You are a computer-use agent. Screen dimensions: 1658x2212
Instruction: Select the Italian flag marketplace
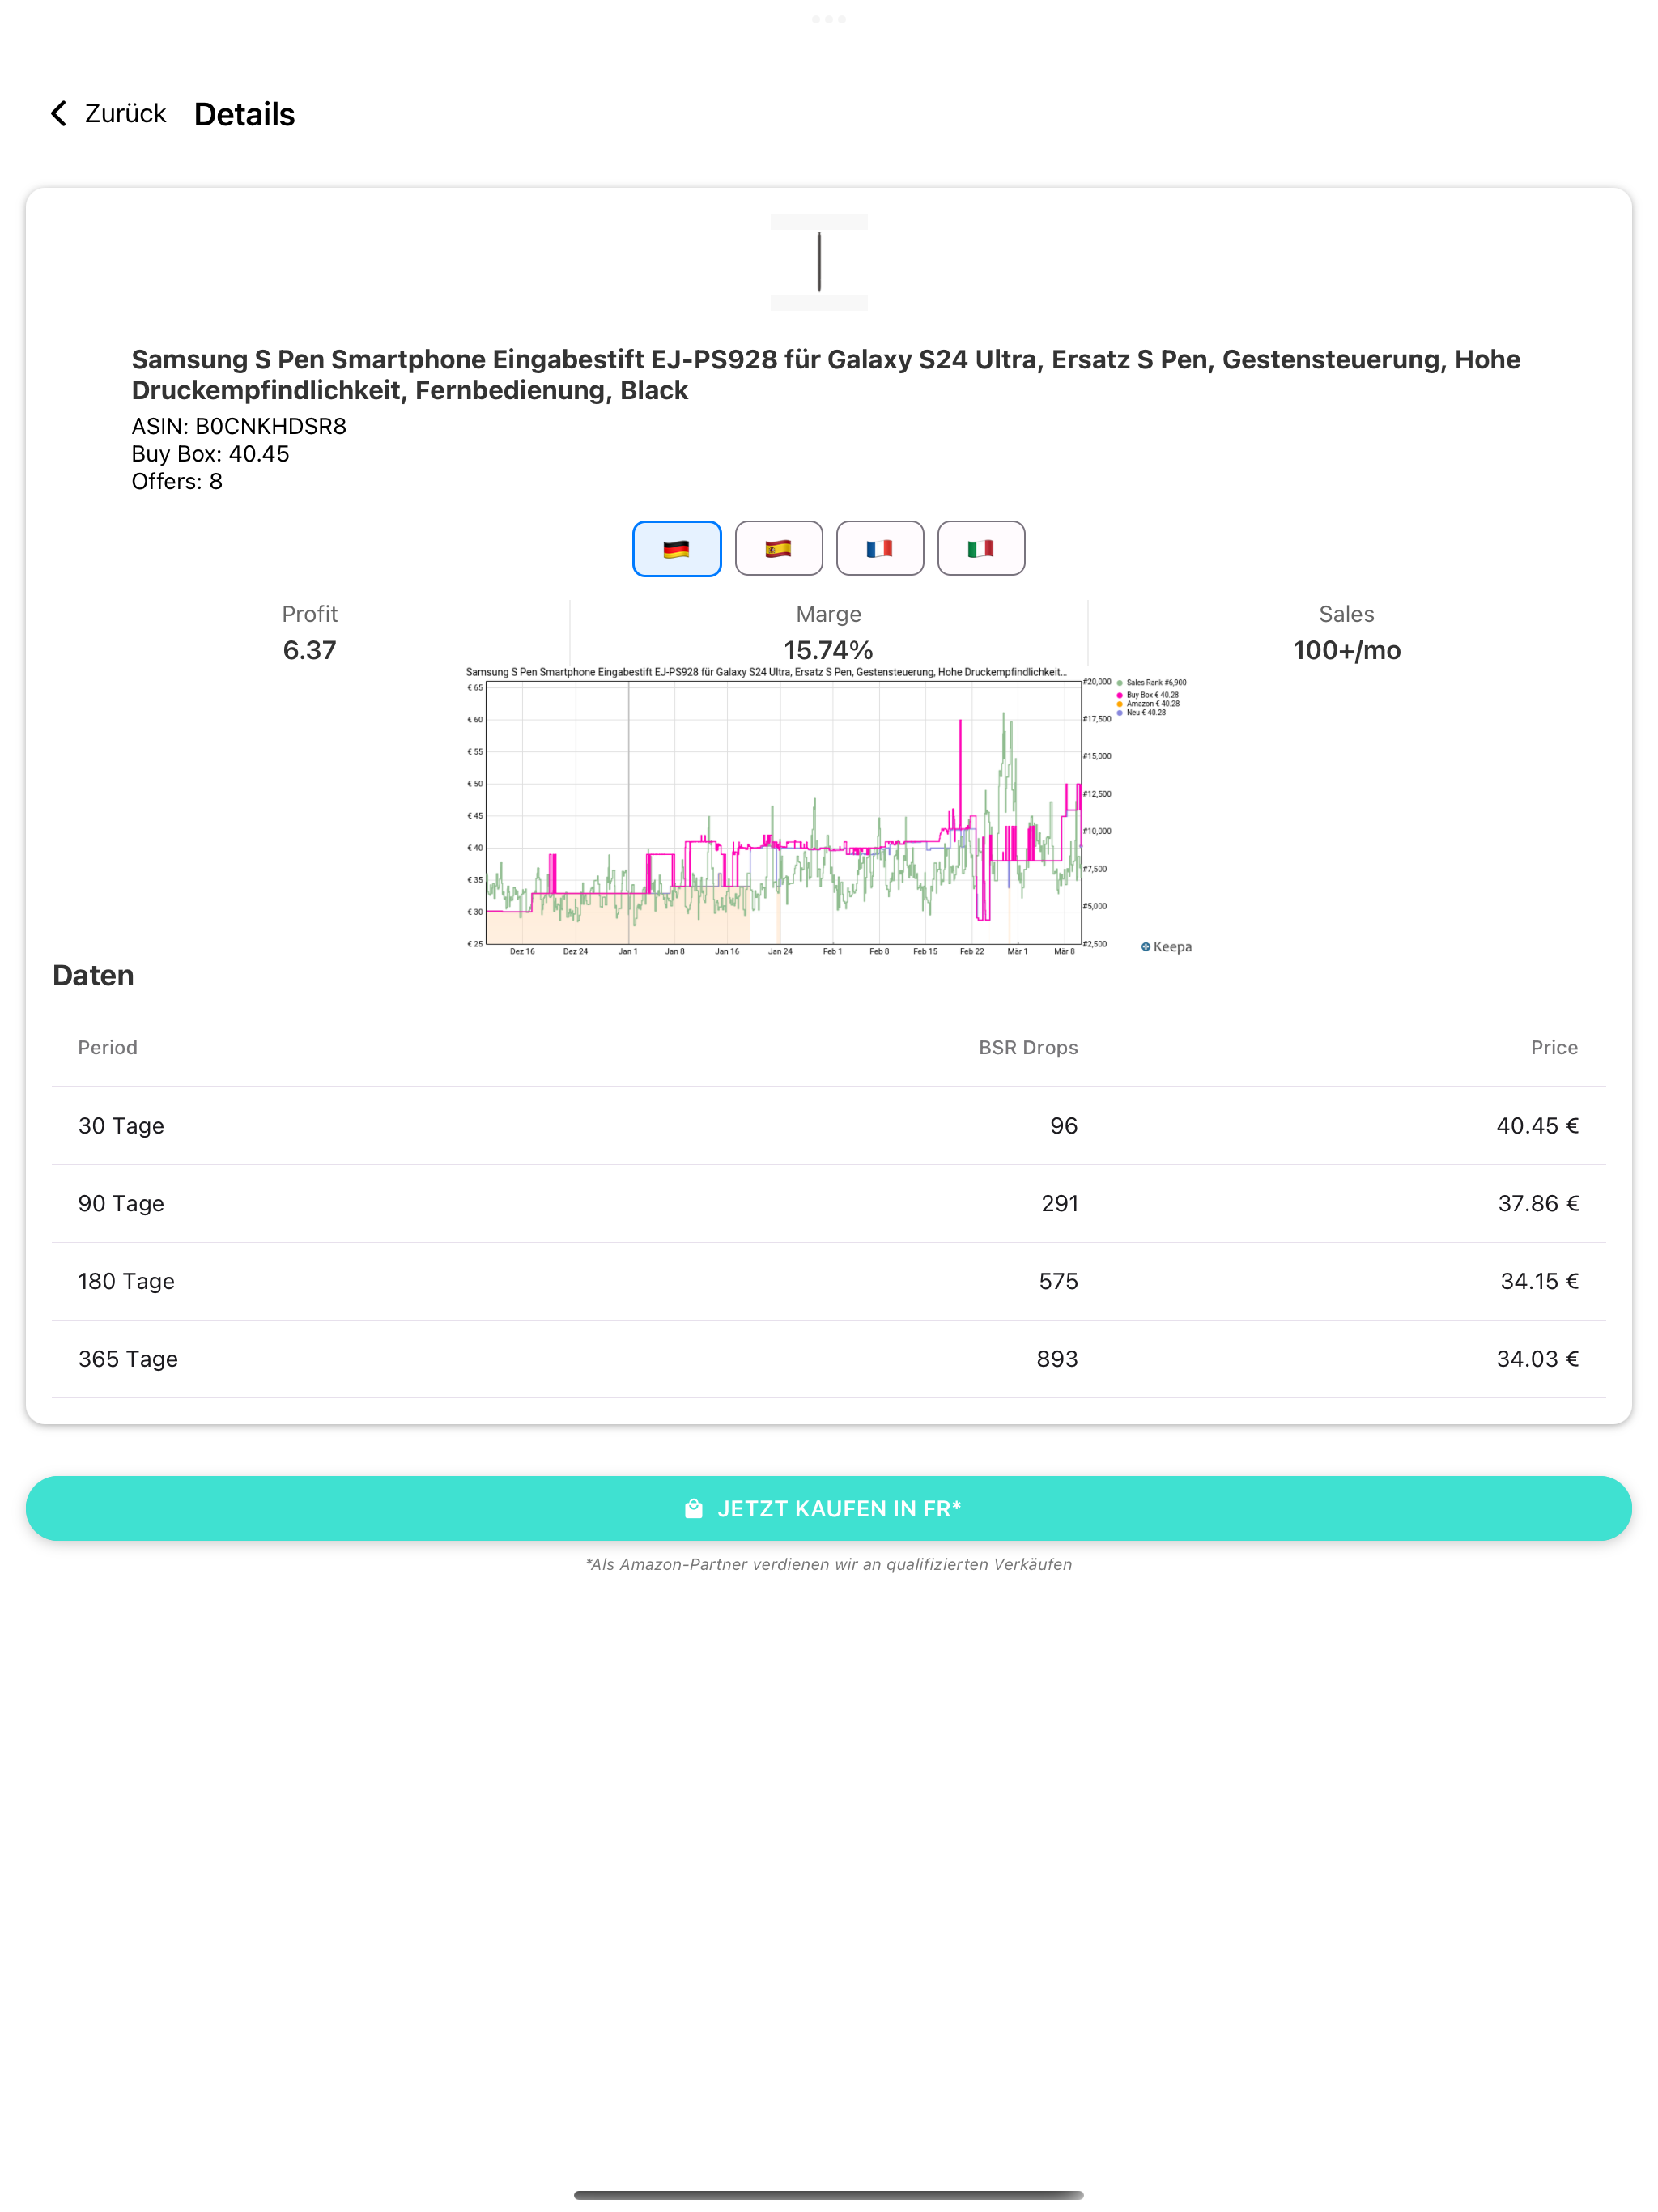click(x=981, y=548)
